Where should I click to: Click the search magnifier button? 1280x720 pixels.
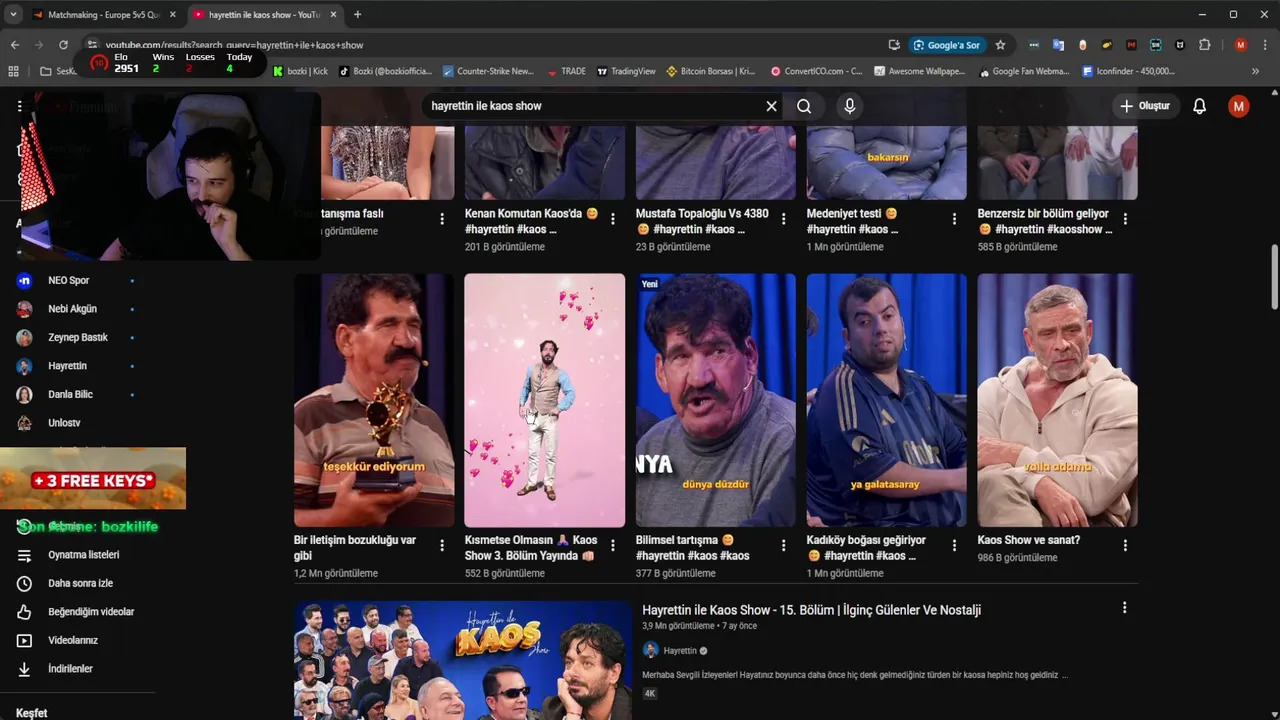(804, 106)
